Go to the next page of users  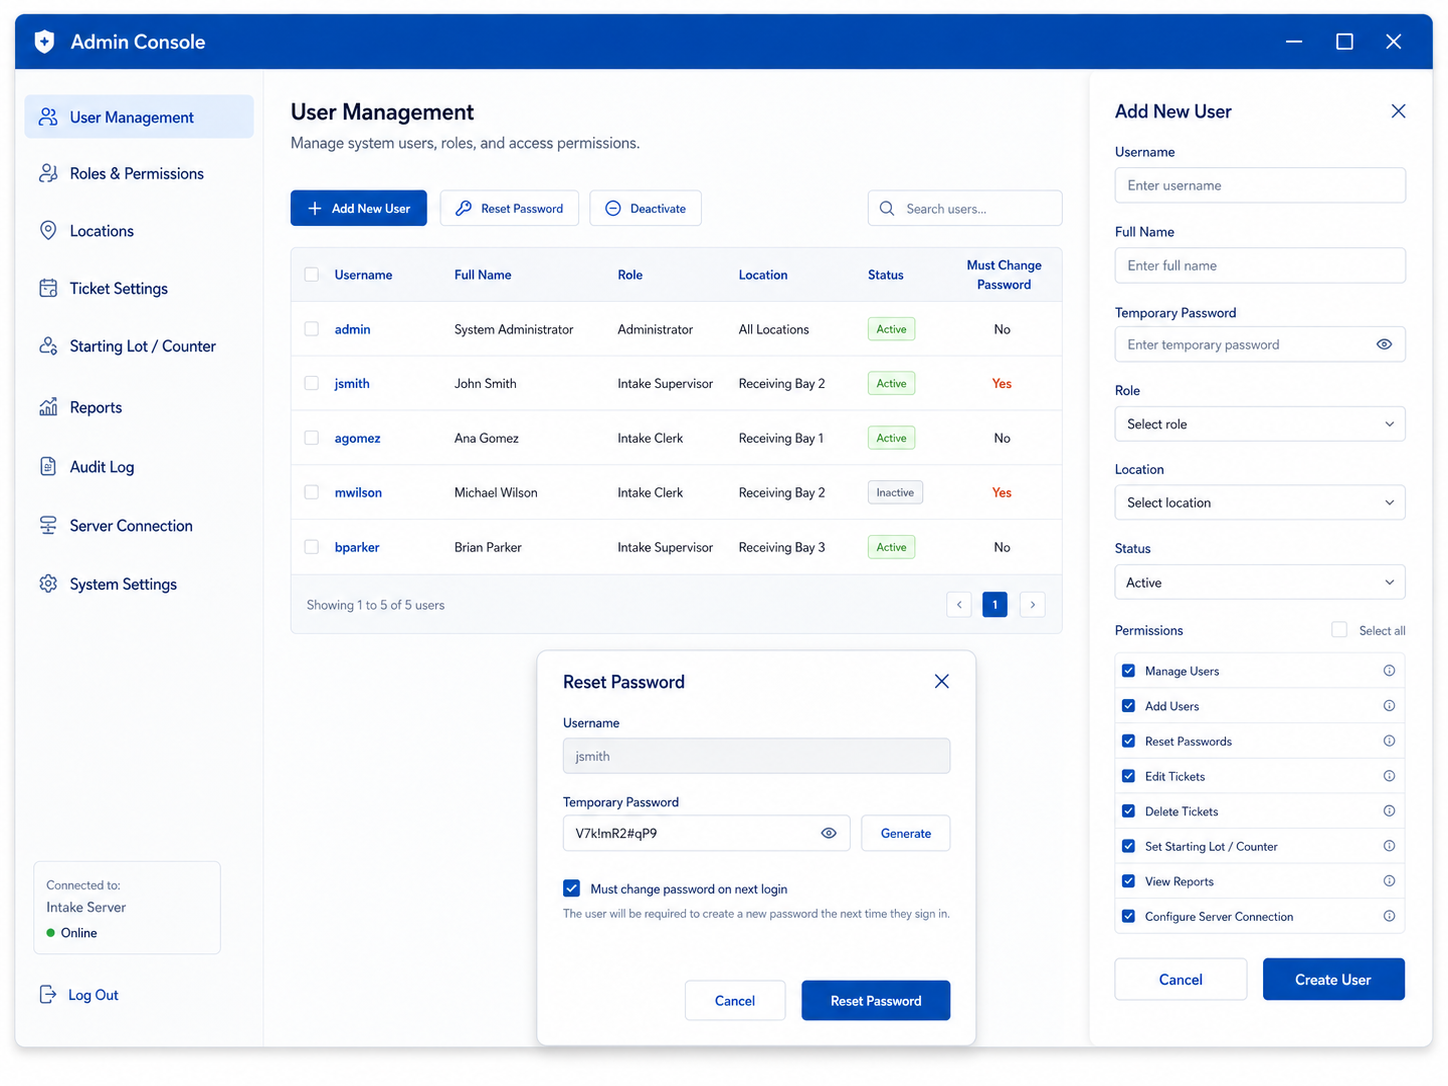click(x=1033, y=605)
